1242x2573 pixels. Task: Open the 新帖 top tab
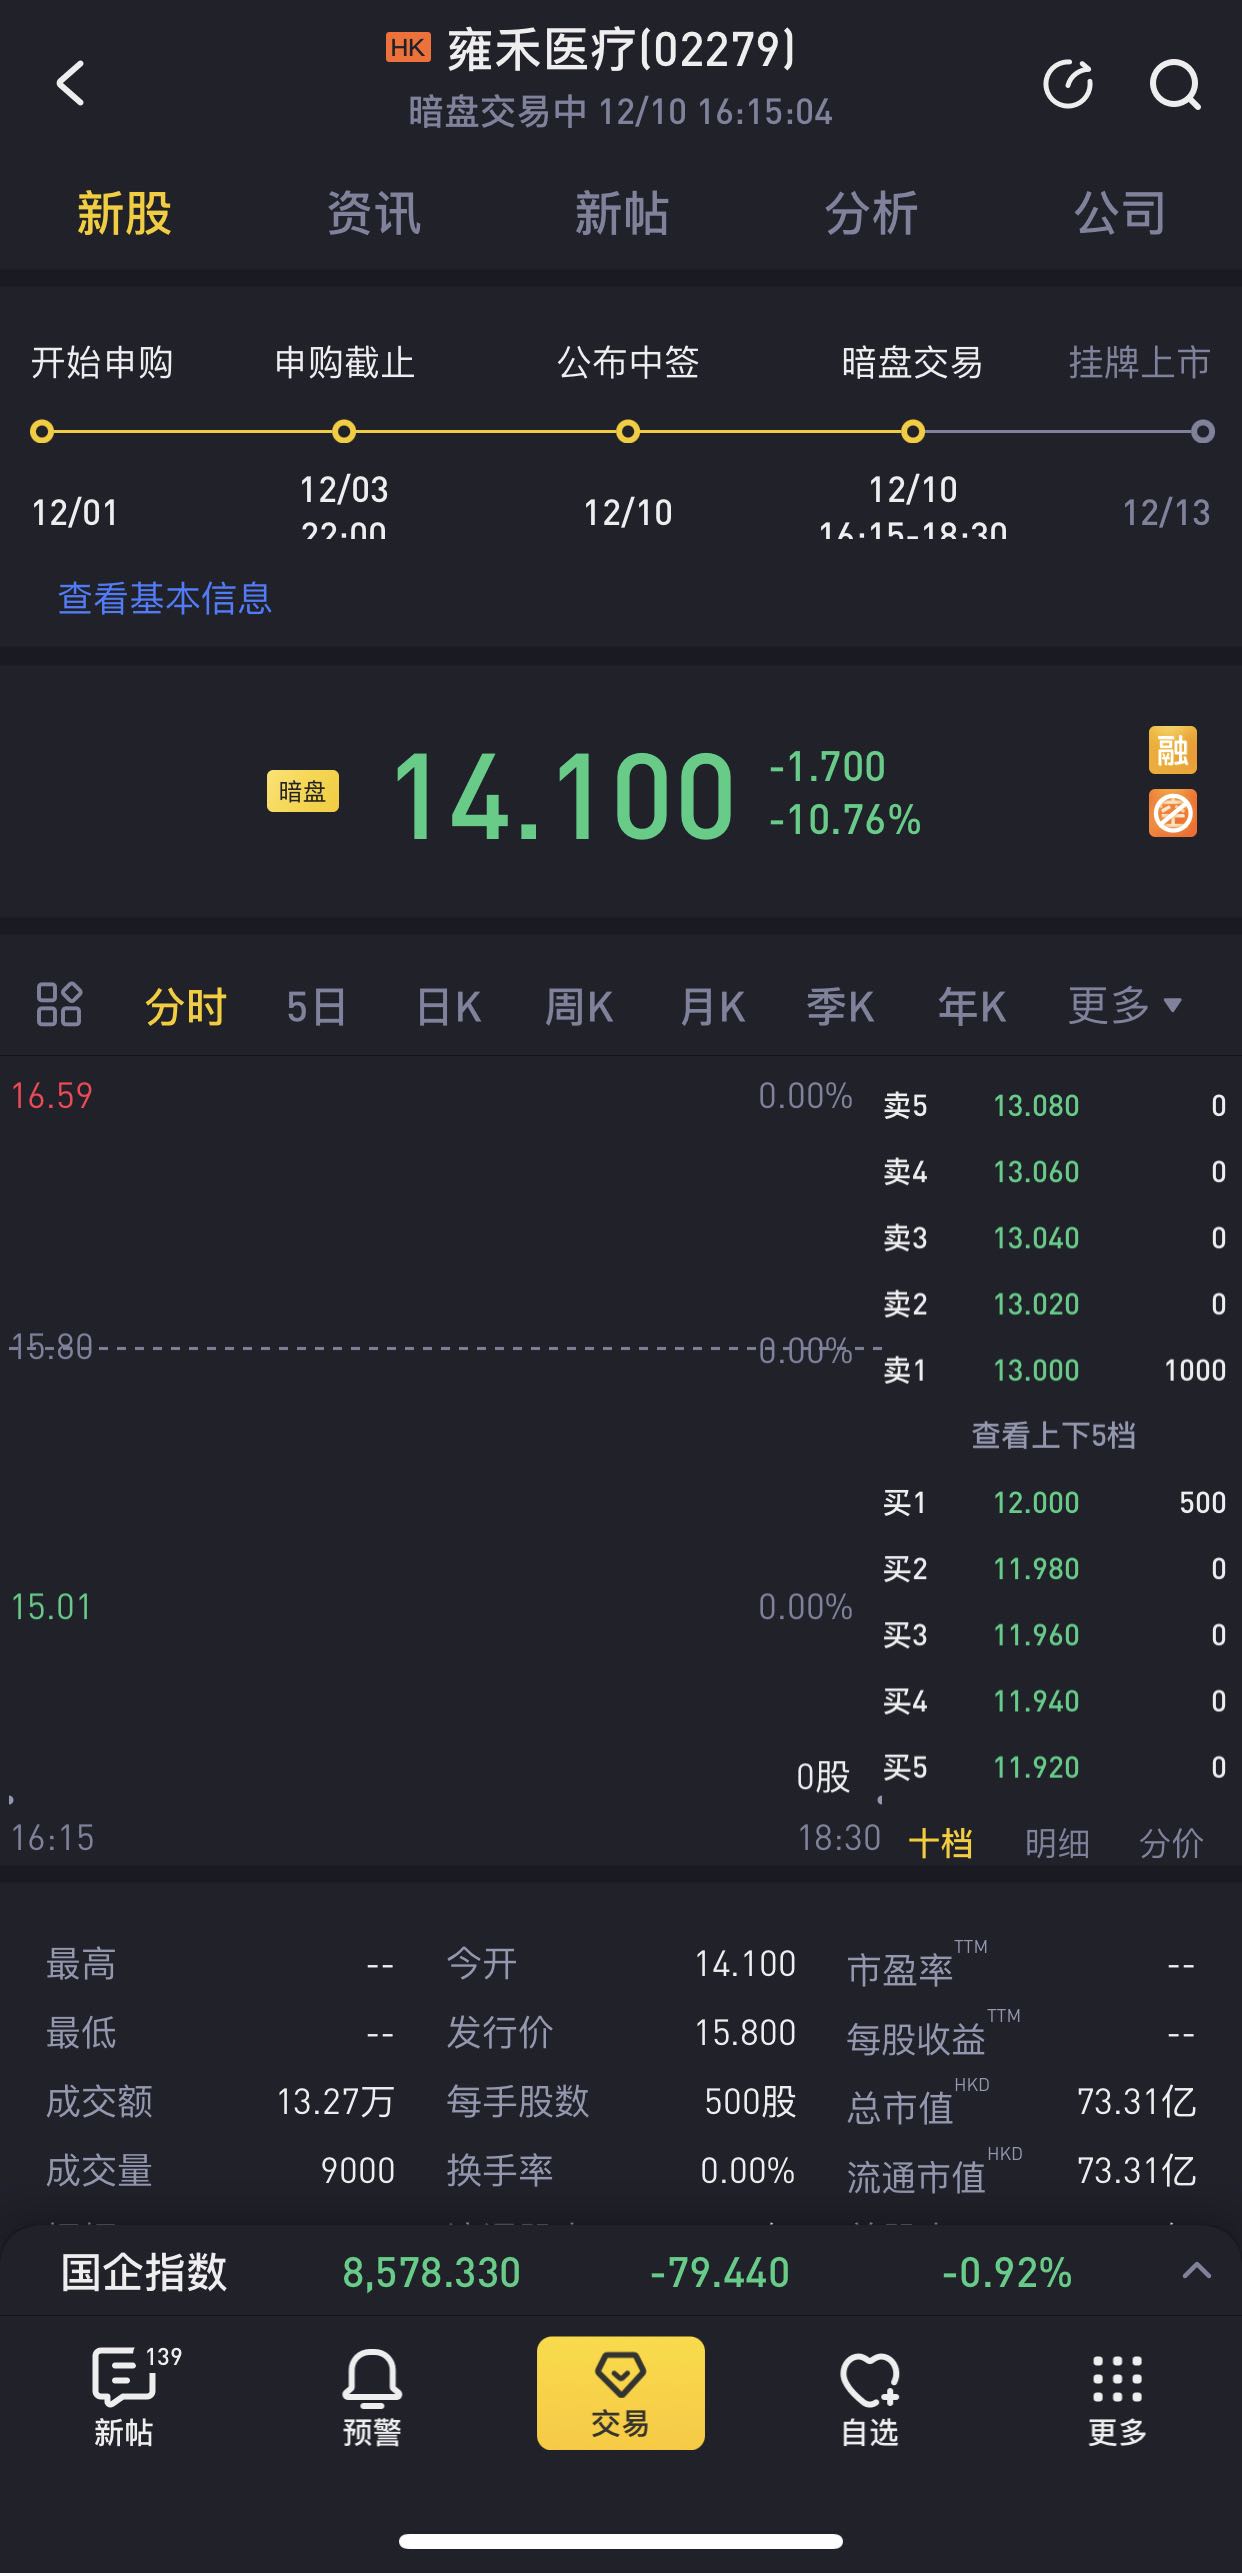tap(621, 213)
